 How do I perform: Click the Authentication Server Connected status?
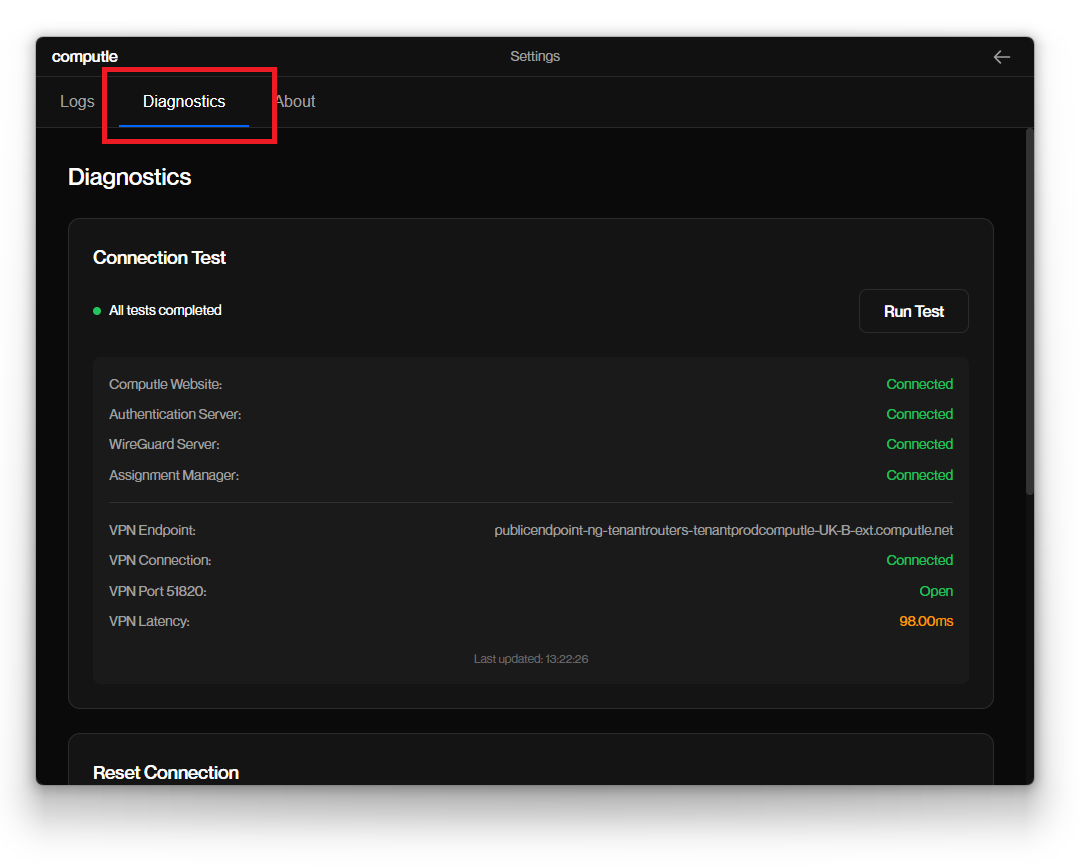[919, 414]
